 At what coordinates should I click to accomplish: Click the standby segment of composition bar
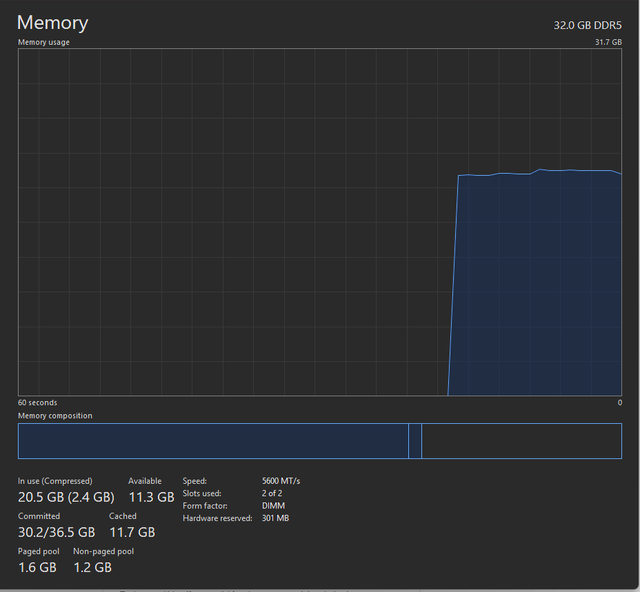click(x=522, y=441)
